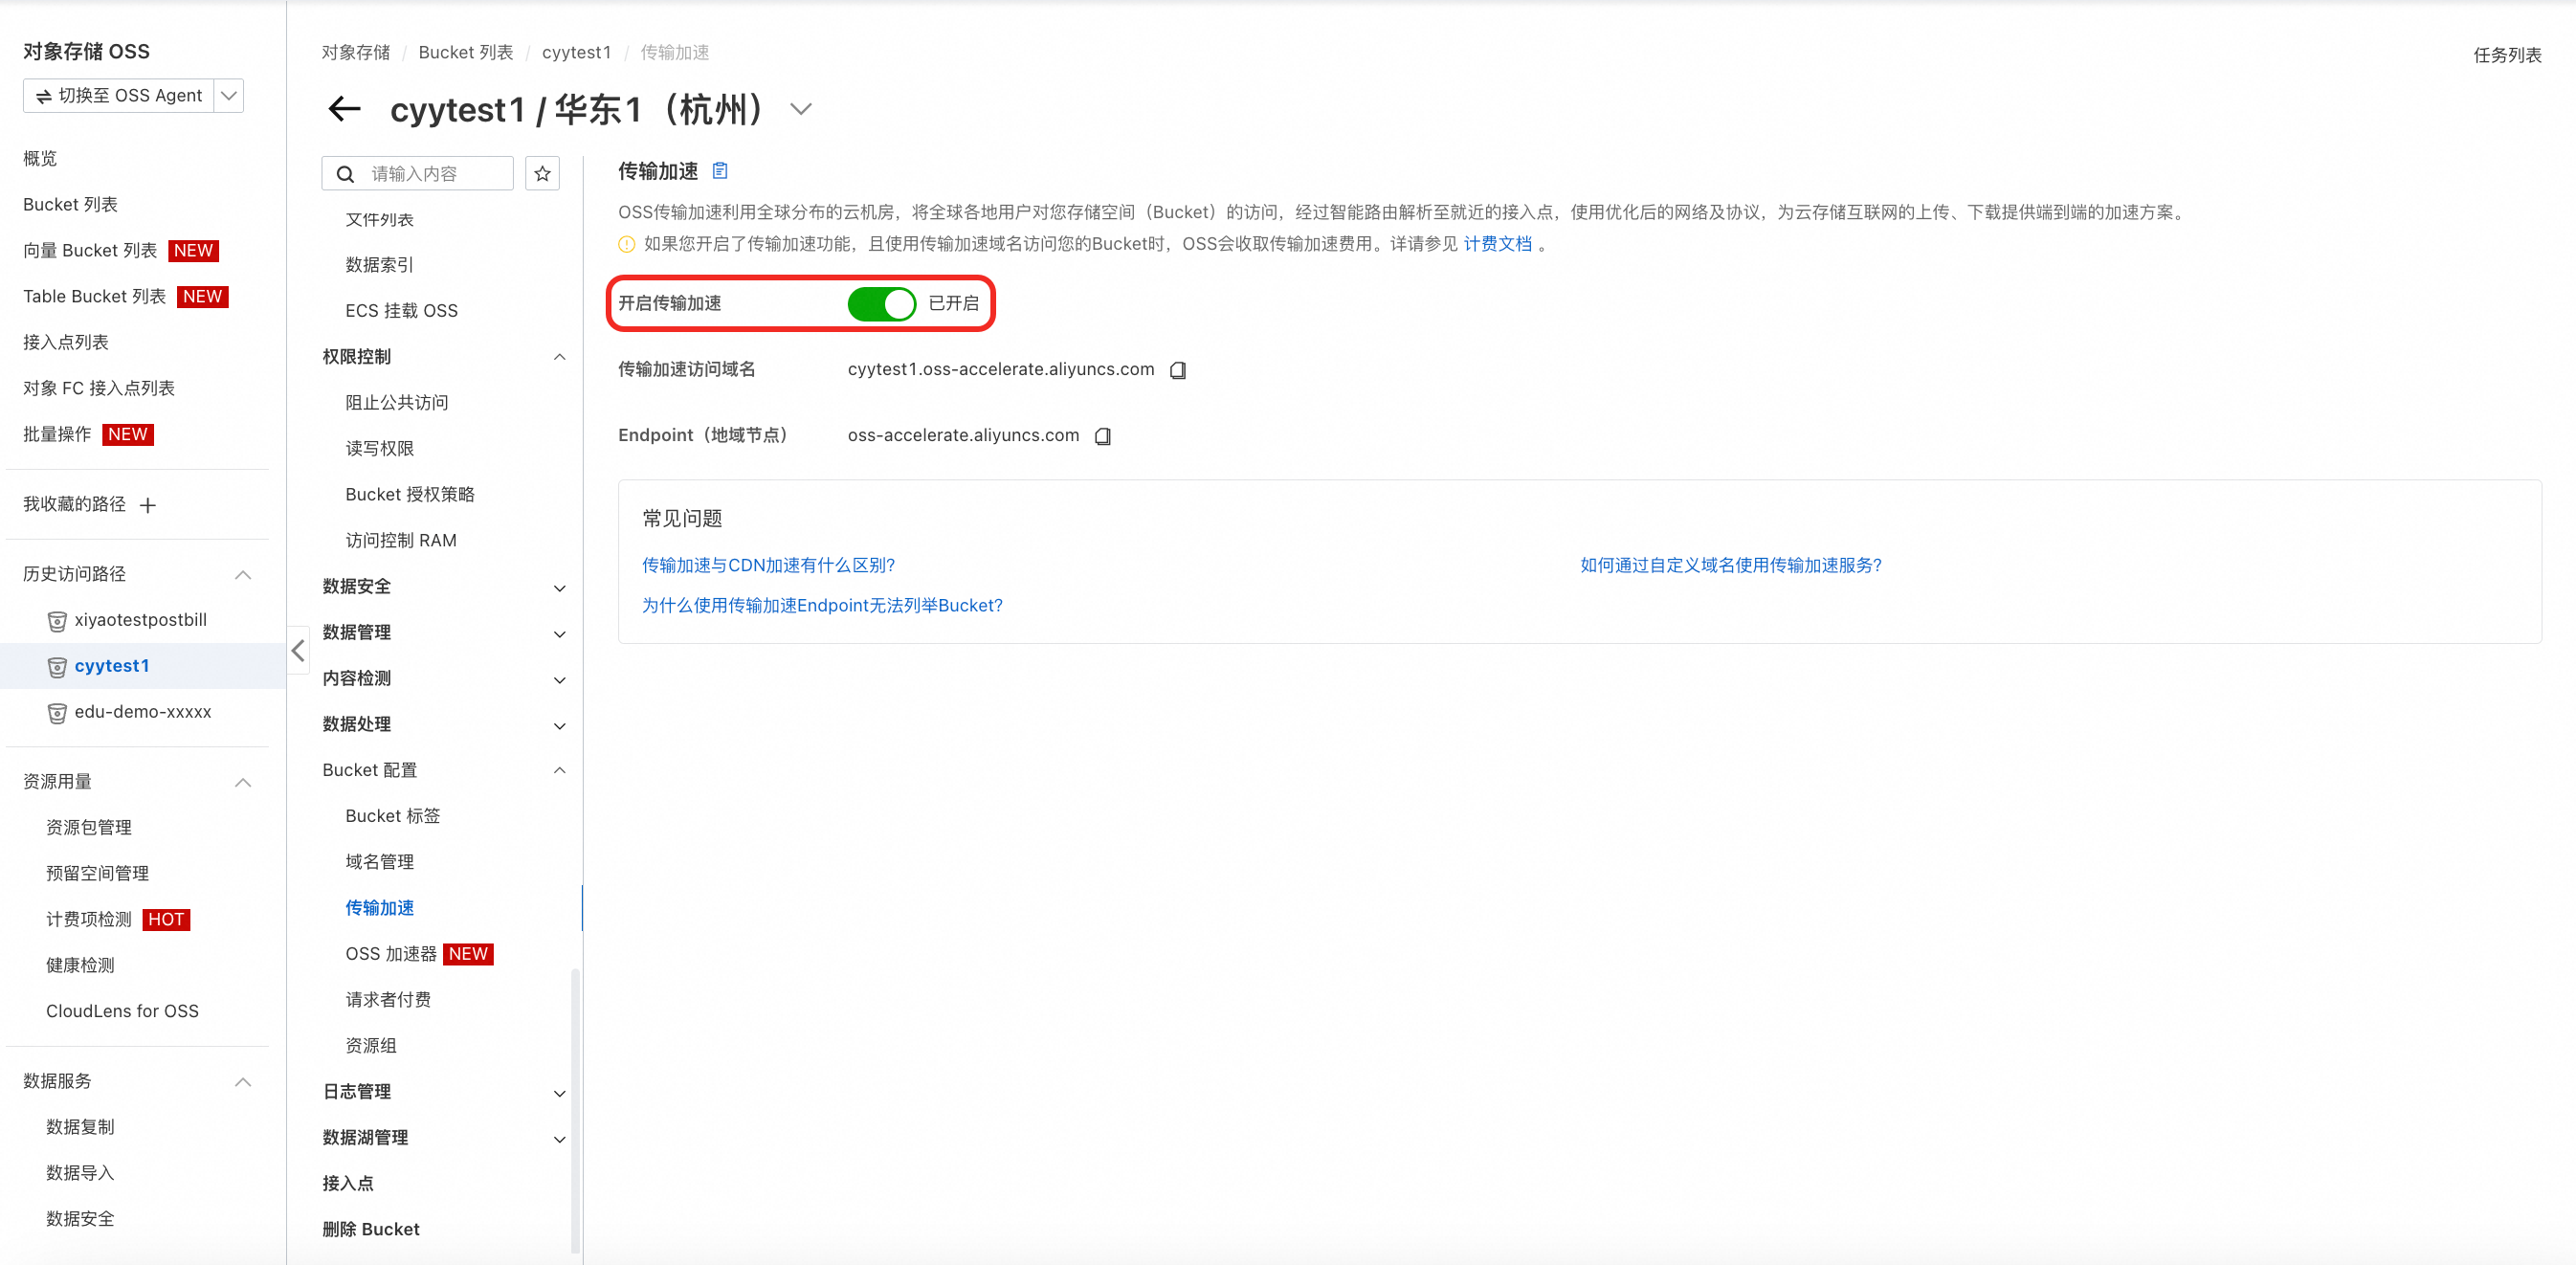Click the back arrow beside cyytest1 title

(x=344, y=109)
